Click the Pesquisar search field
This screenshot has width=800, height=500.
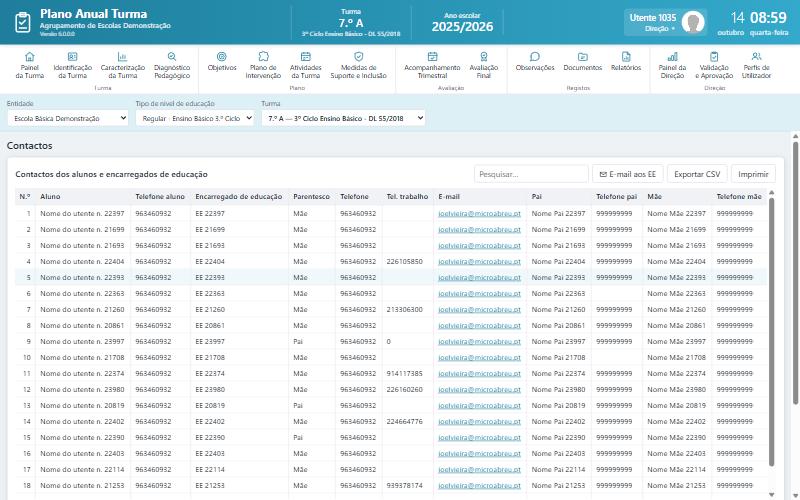point(531,174)
